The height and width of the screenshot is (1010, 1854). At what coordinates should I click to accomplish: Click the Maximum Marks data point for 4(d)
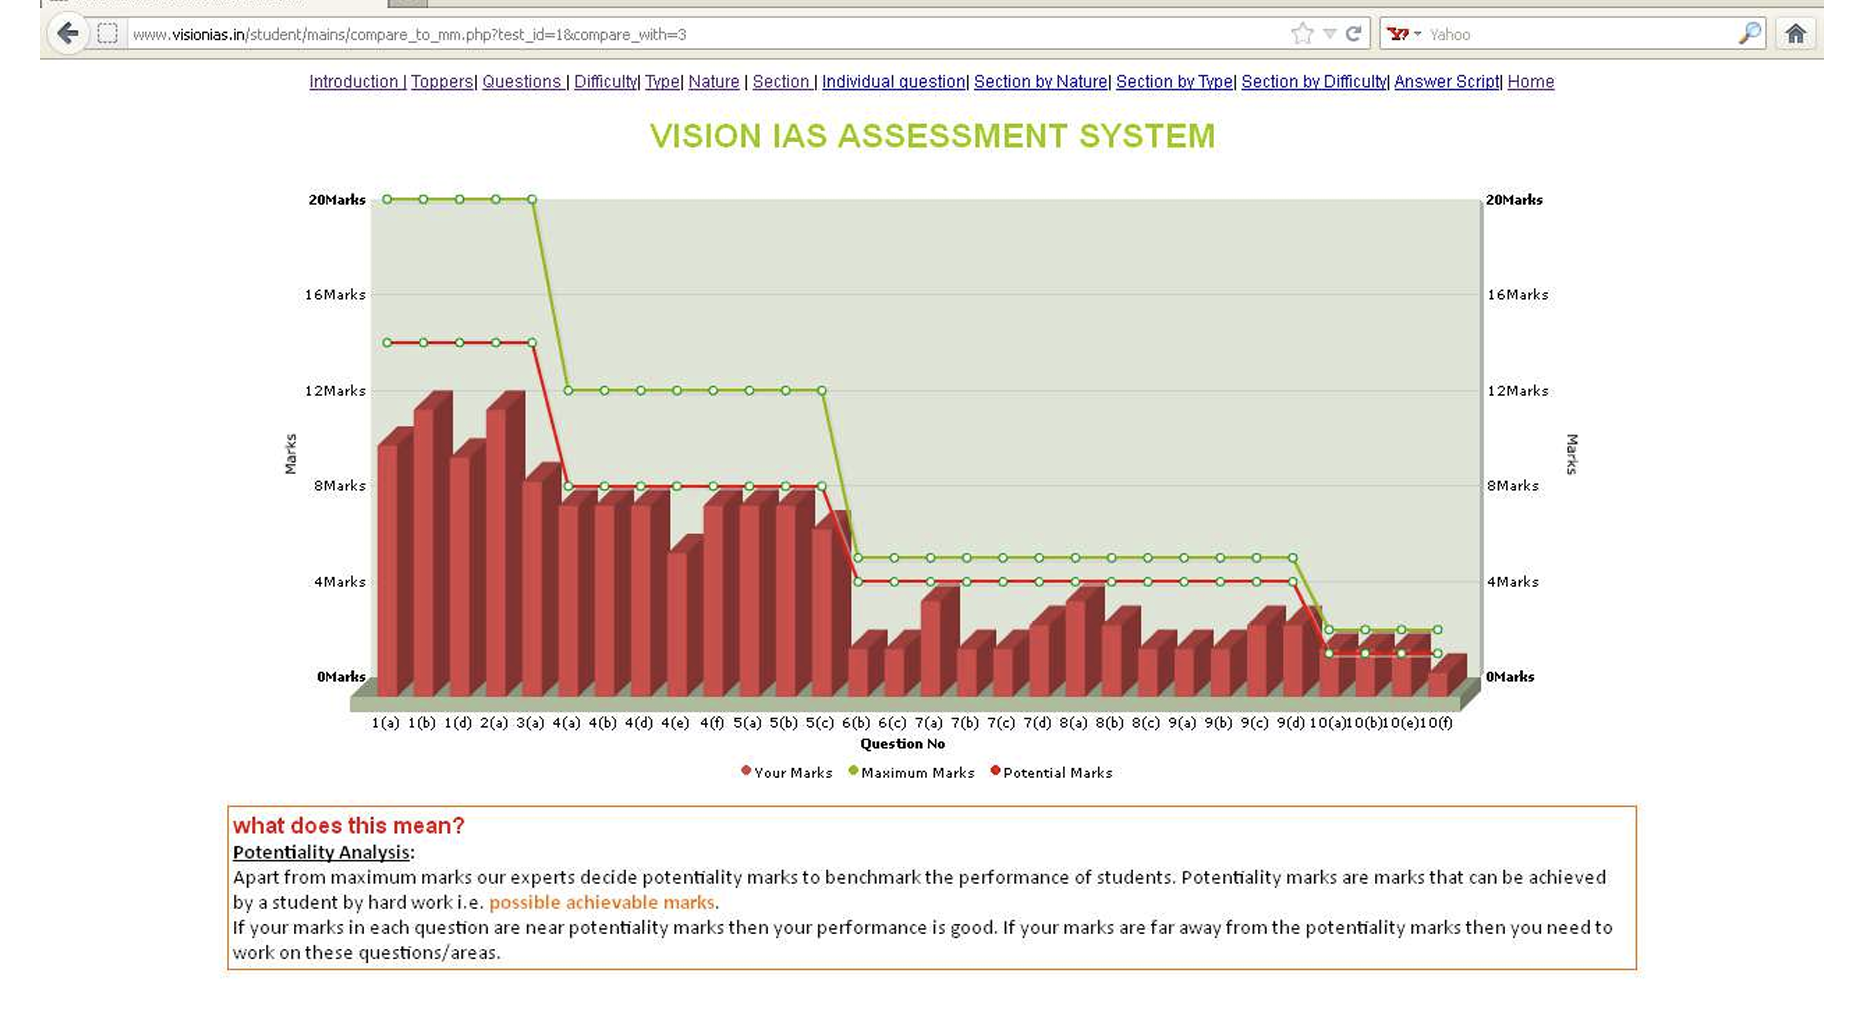(641, 391)
